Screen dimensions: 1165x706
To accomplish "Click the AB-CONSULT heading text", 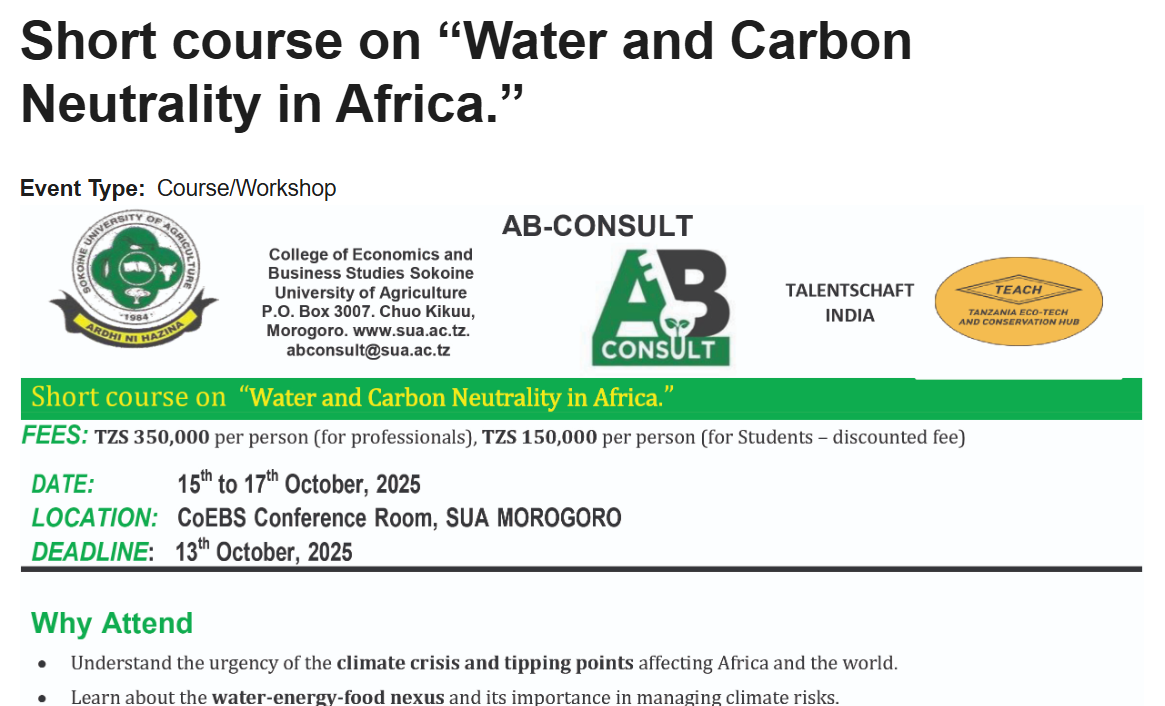I will pos(597,226).
